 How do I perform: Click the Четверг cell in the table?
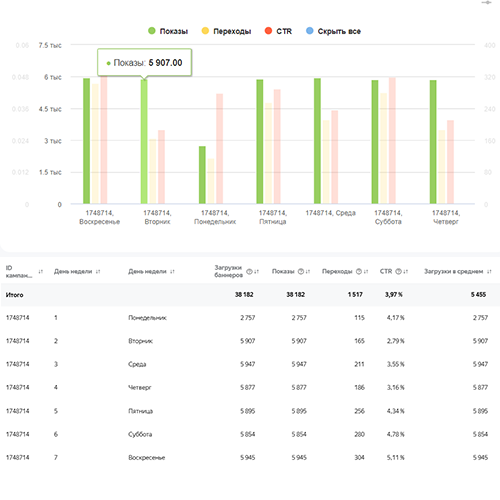coord(140,388)
